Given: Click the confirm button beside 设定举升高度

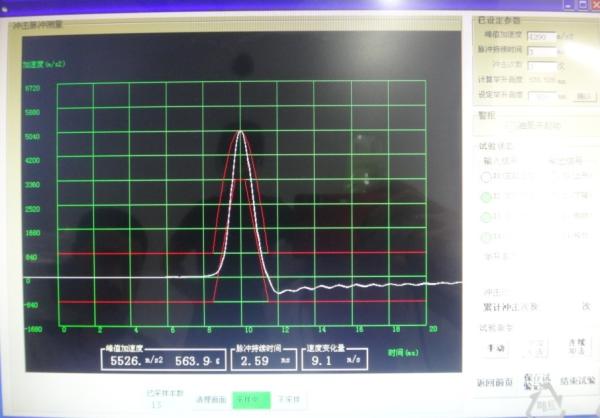Looking at the screenshot, I should (584, 96).
